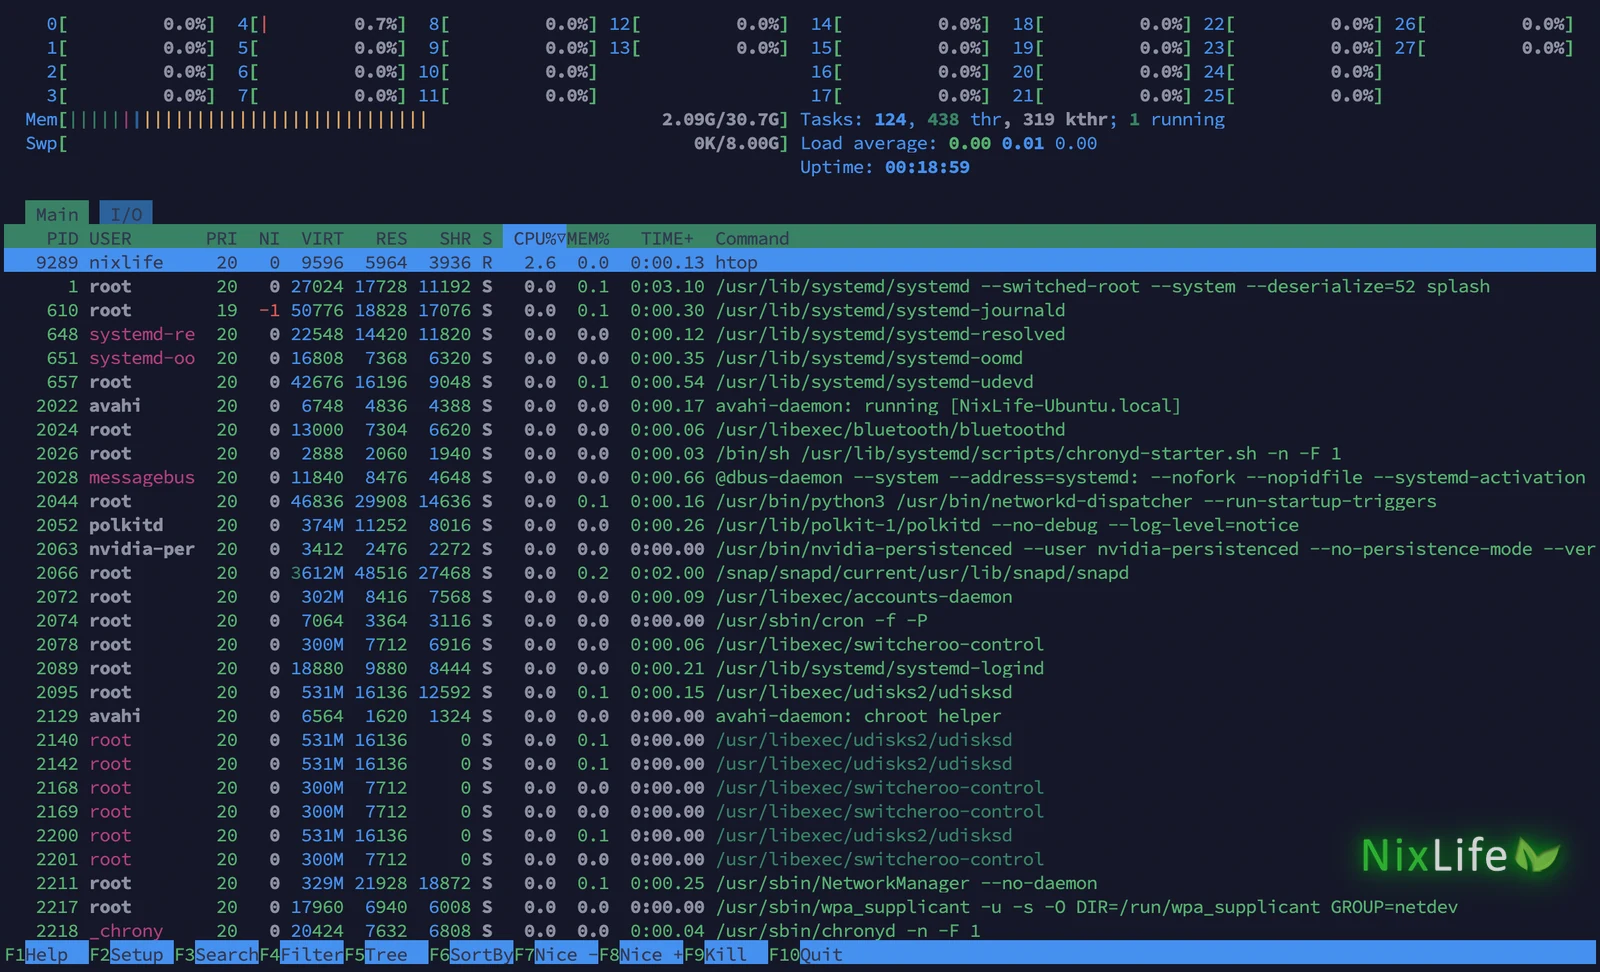Viewport: 1600px width, 972px height.
Task: Select the systemd-resolved process row
Action: pyautogui.click(x=800, y=334)
